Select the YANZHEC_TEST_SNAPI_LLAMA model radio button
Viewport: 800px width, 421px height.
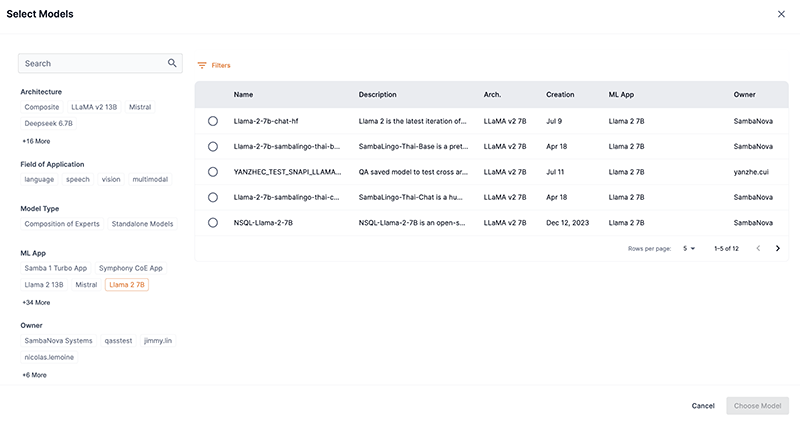[213, 172]
